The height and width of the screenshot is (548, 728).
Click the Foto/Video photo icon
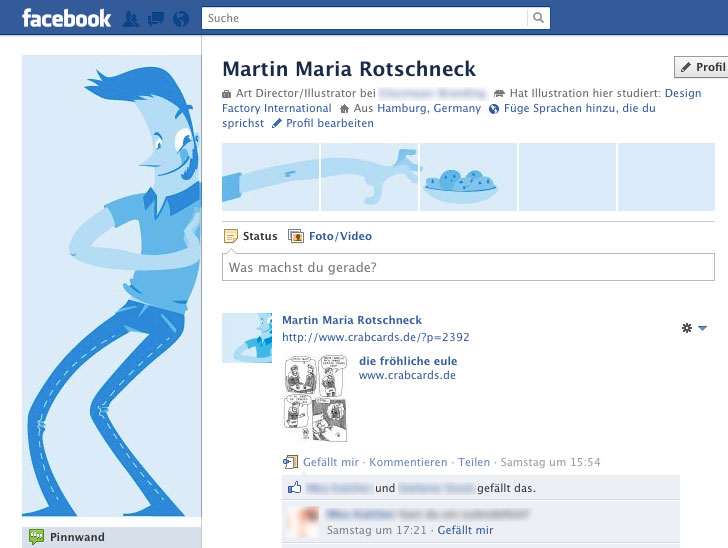[x=296, y=236]
